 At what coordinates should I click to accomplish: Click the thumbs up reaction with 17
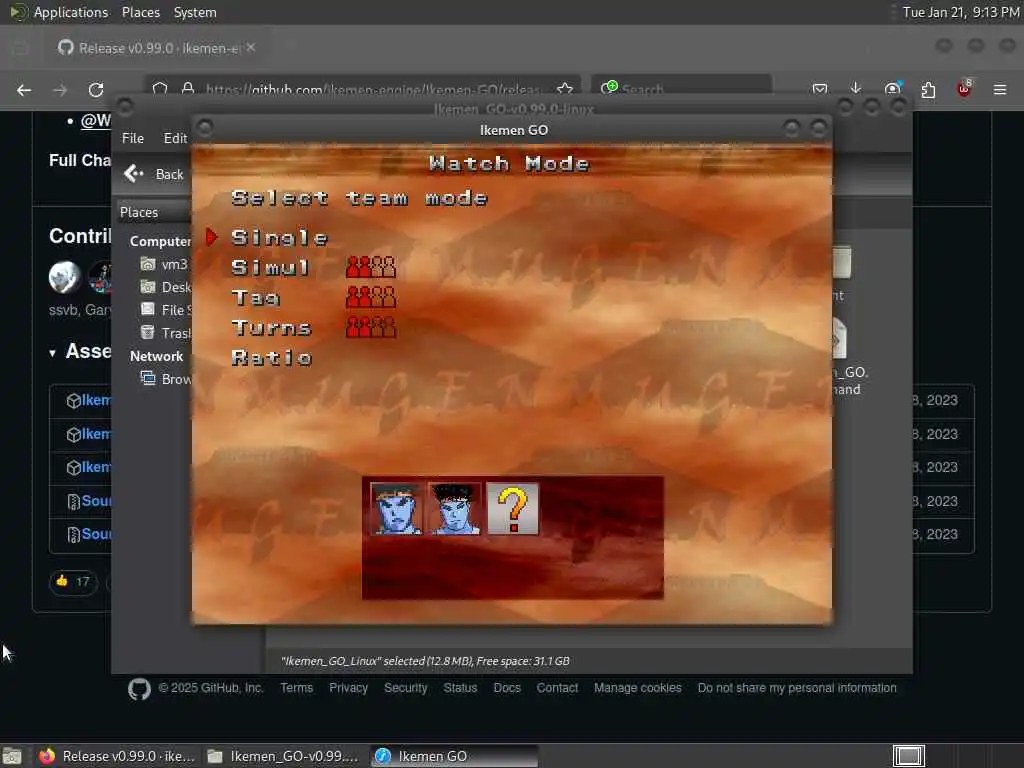click(72, 581)
